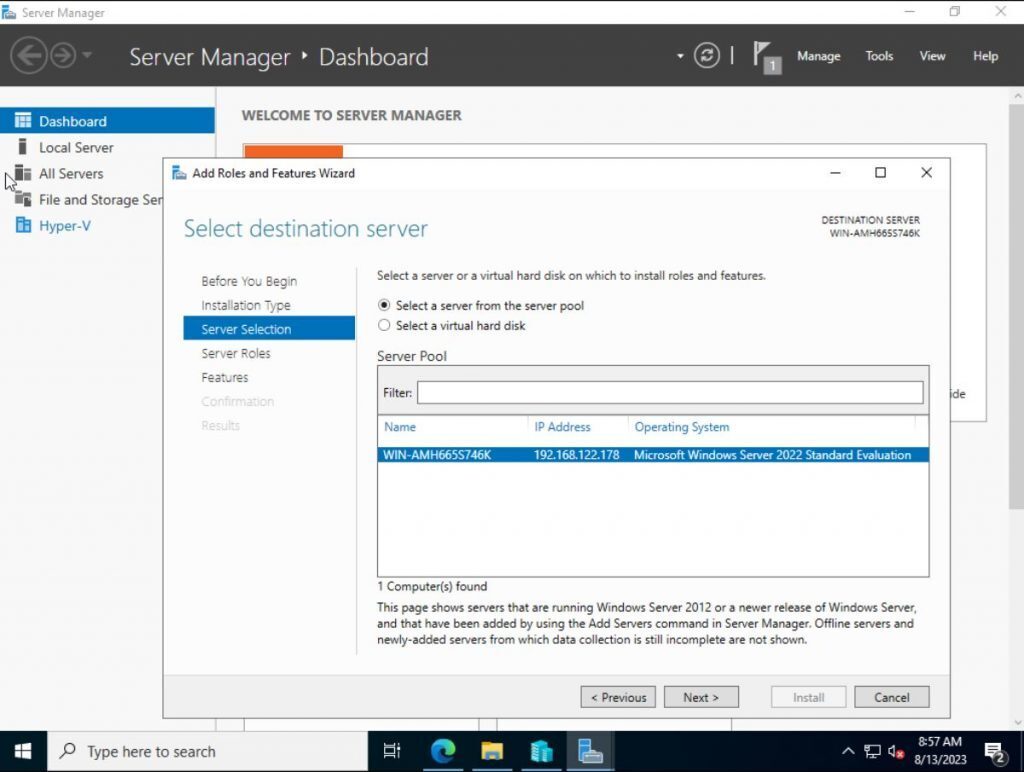Open Microsoft Edge from the taskbar

tap(441, 750)
